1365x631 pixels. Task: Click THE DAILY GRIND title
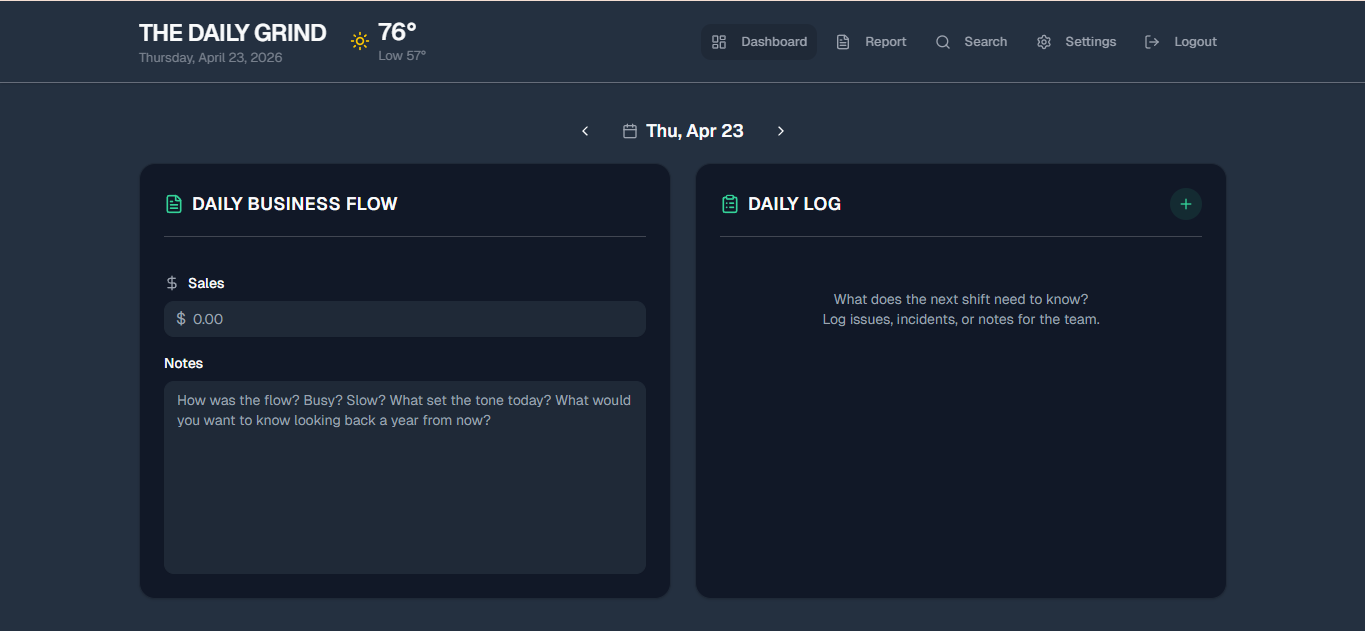[x=232, y=32]
